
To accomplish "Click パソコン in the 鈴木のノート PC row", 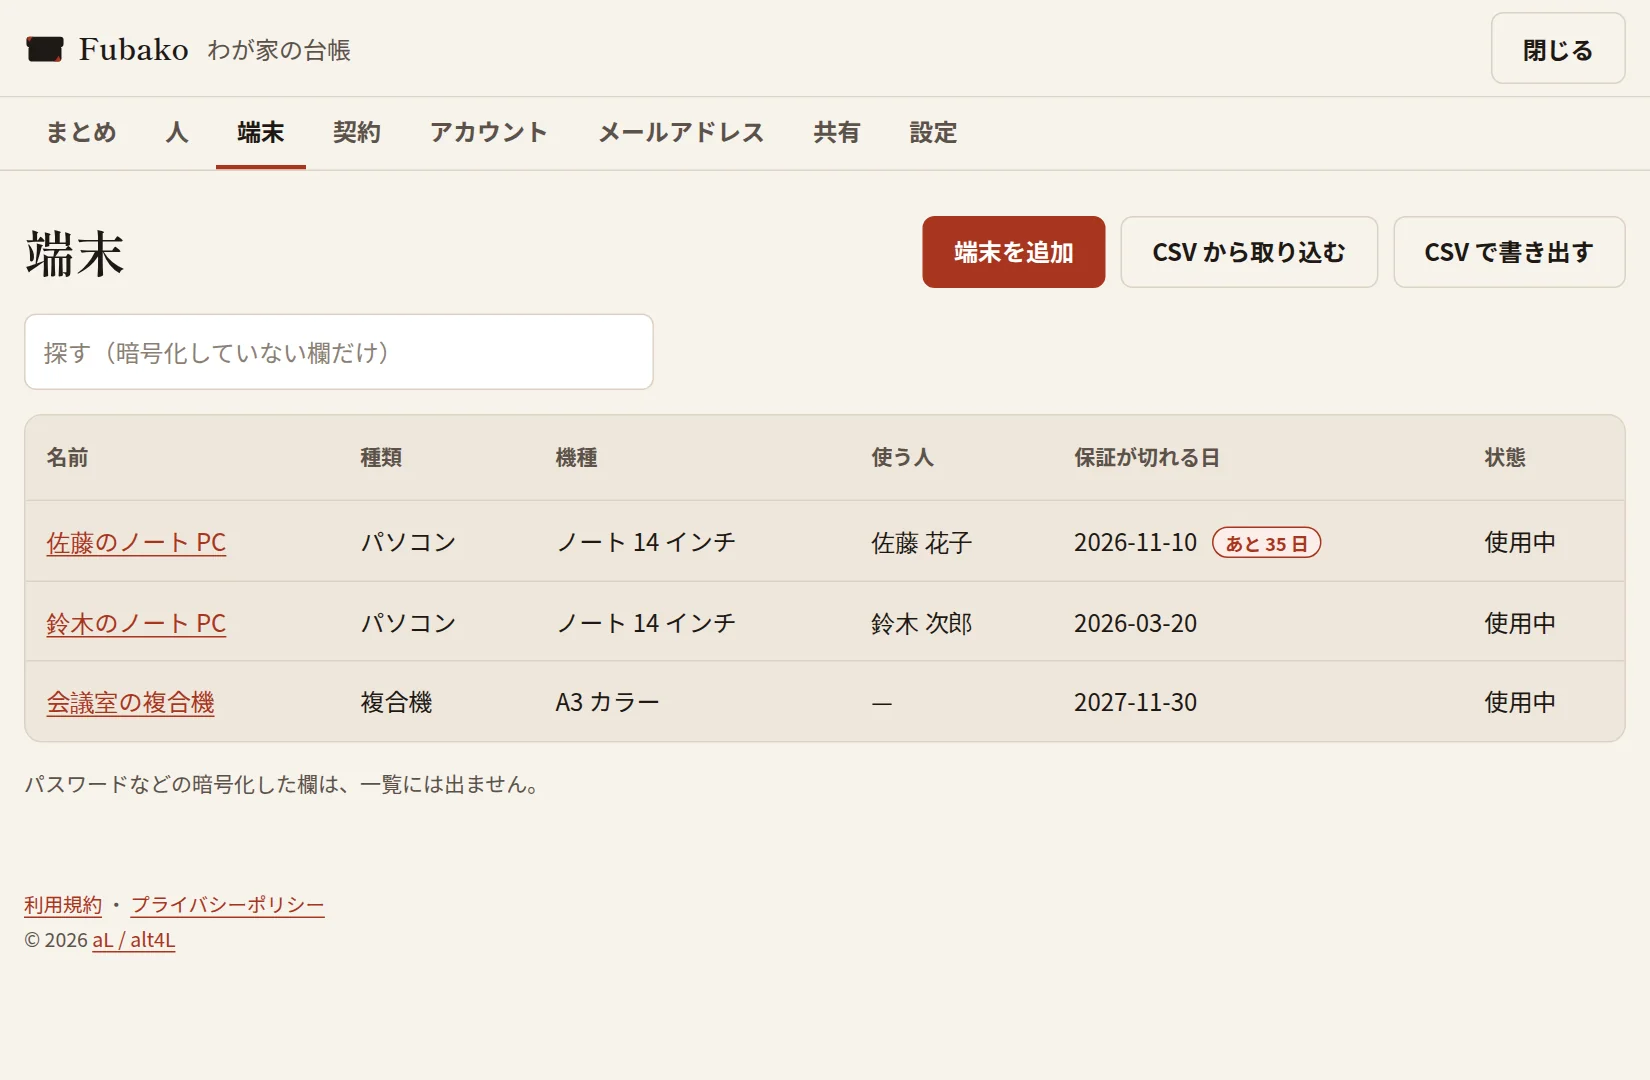I will 408,623.
